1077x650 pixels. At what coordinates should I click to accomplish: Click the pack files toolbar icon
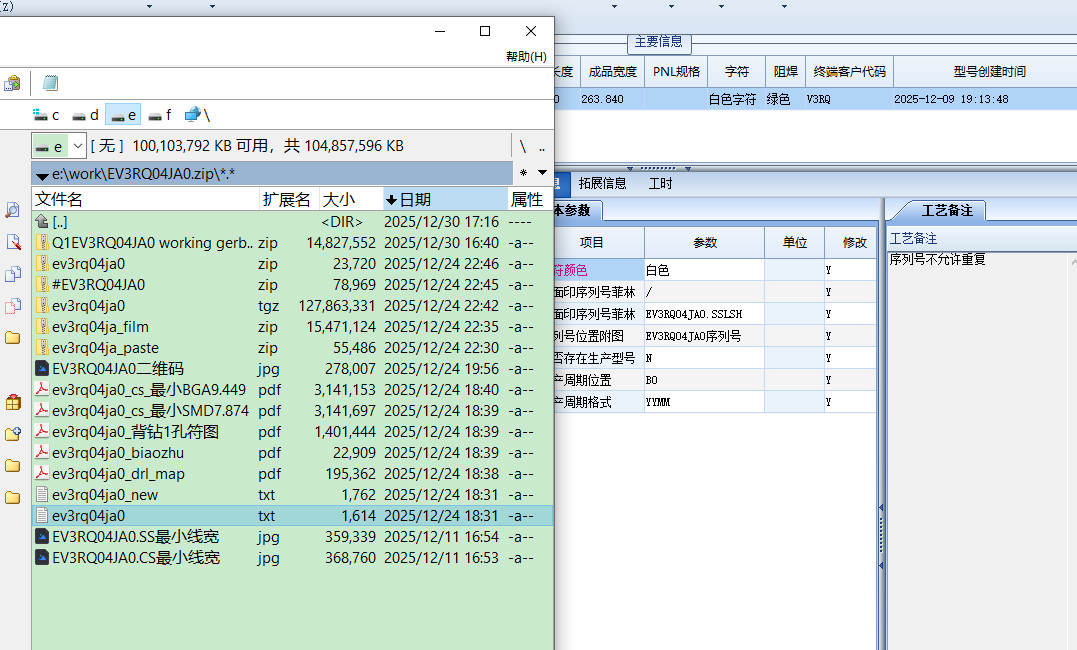(x=12, y=83)
